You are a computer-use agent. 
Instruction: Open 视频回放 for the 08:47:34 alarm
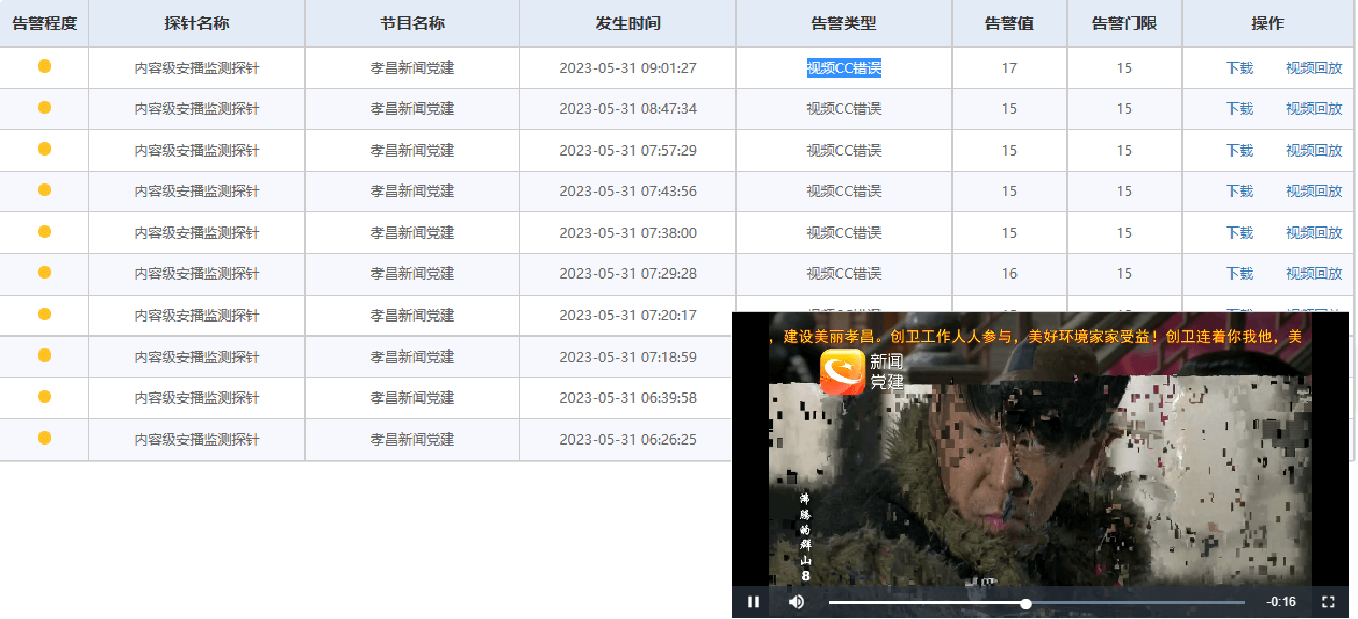(1313, 109)
